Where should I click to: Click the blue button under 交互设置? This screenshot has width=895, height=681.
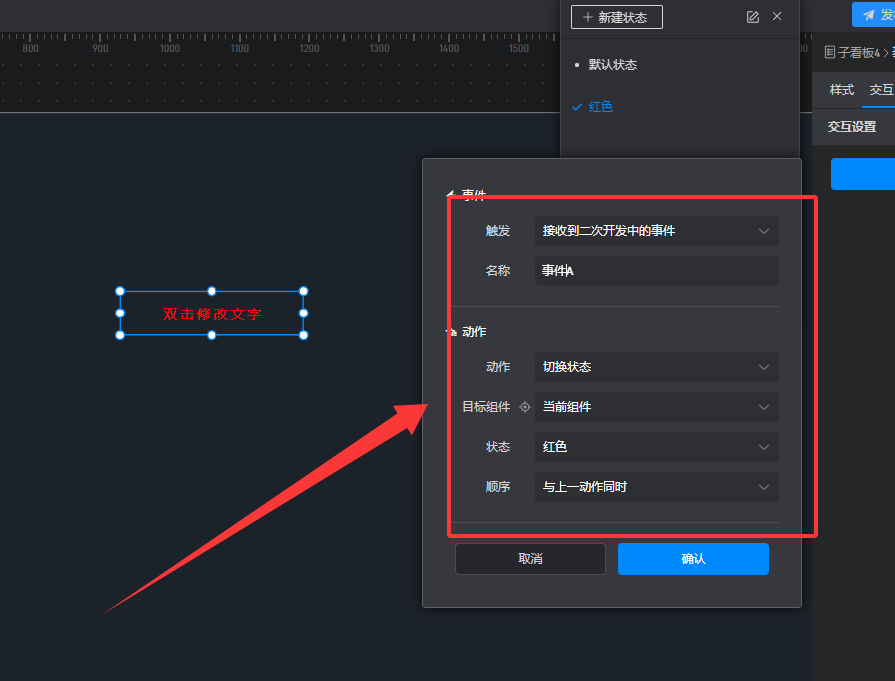[862, 174]
